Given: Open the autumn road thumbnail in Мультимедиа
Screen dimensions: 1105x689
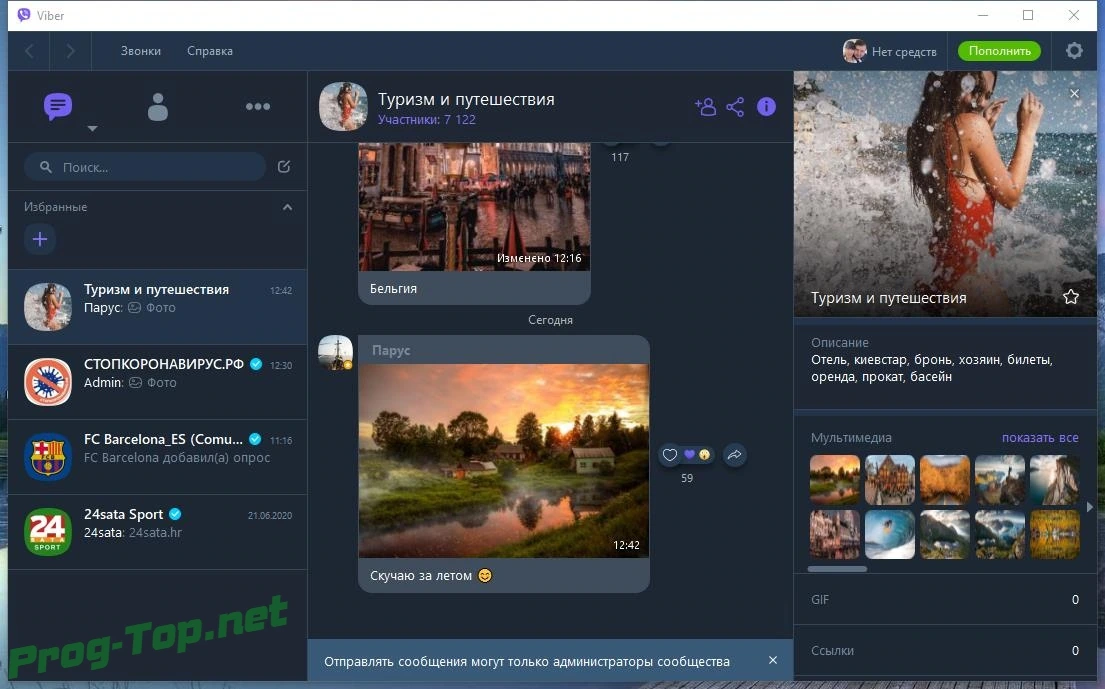Looking at the screenshot, I should coord(944,480).
